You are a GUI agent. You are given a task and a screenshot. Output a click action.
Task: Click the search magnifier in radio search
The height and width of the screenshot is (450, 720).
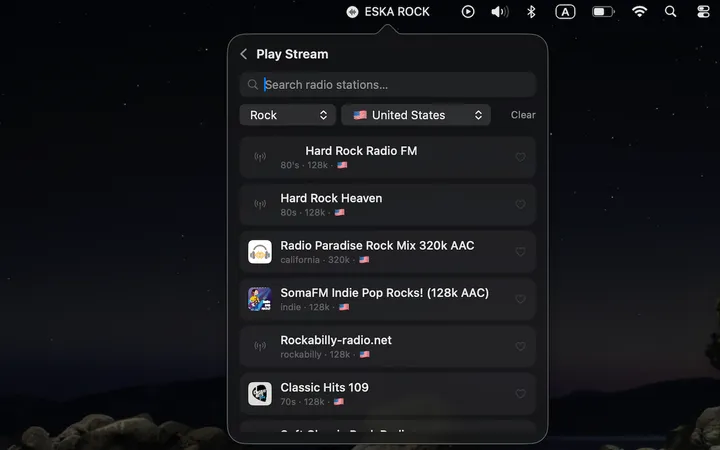coord(253,84)
